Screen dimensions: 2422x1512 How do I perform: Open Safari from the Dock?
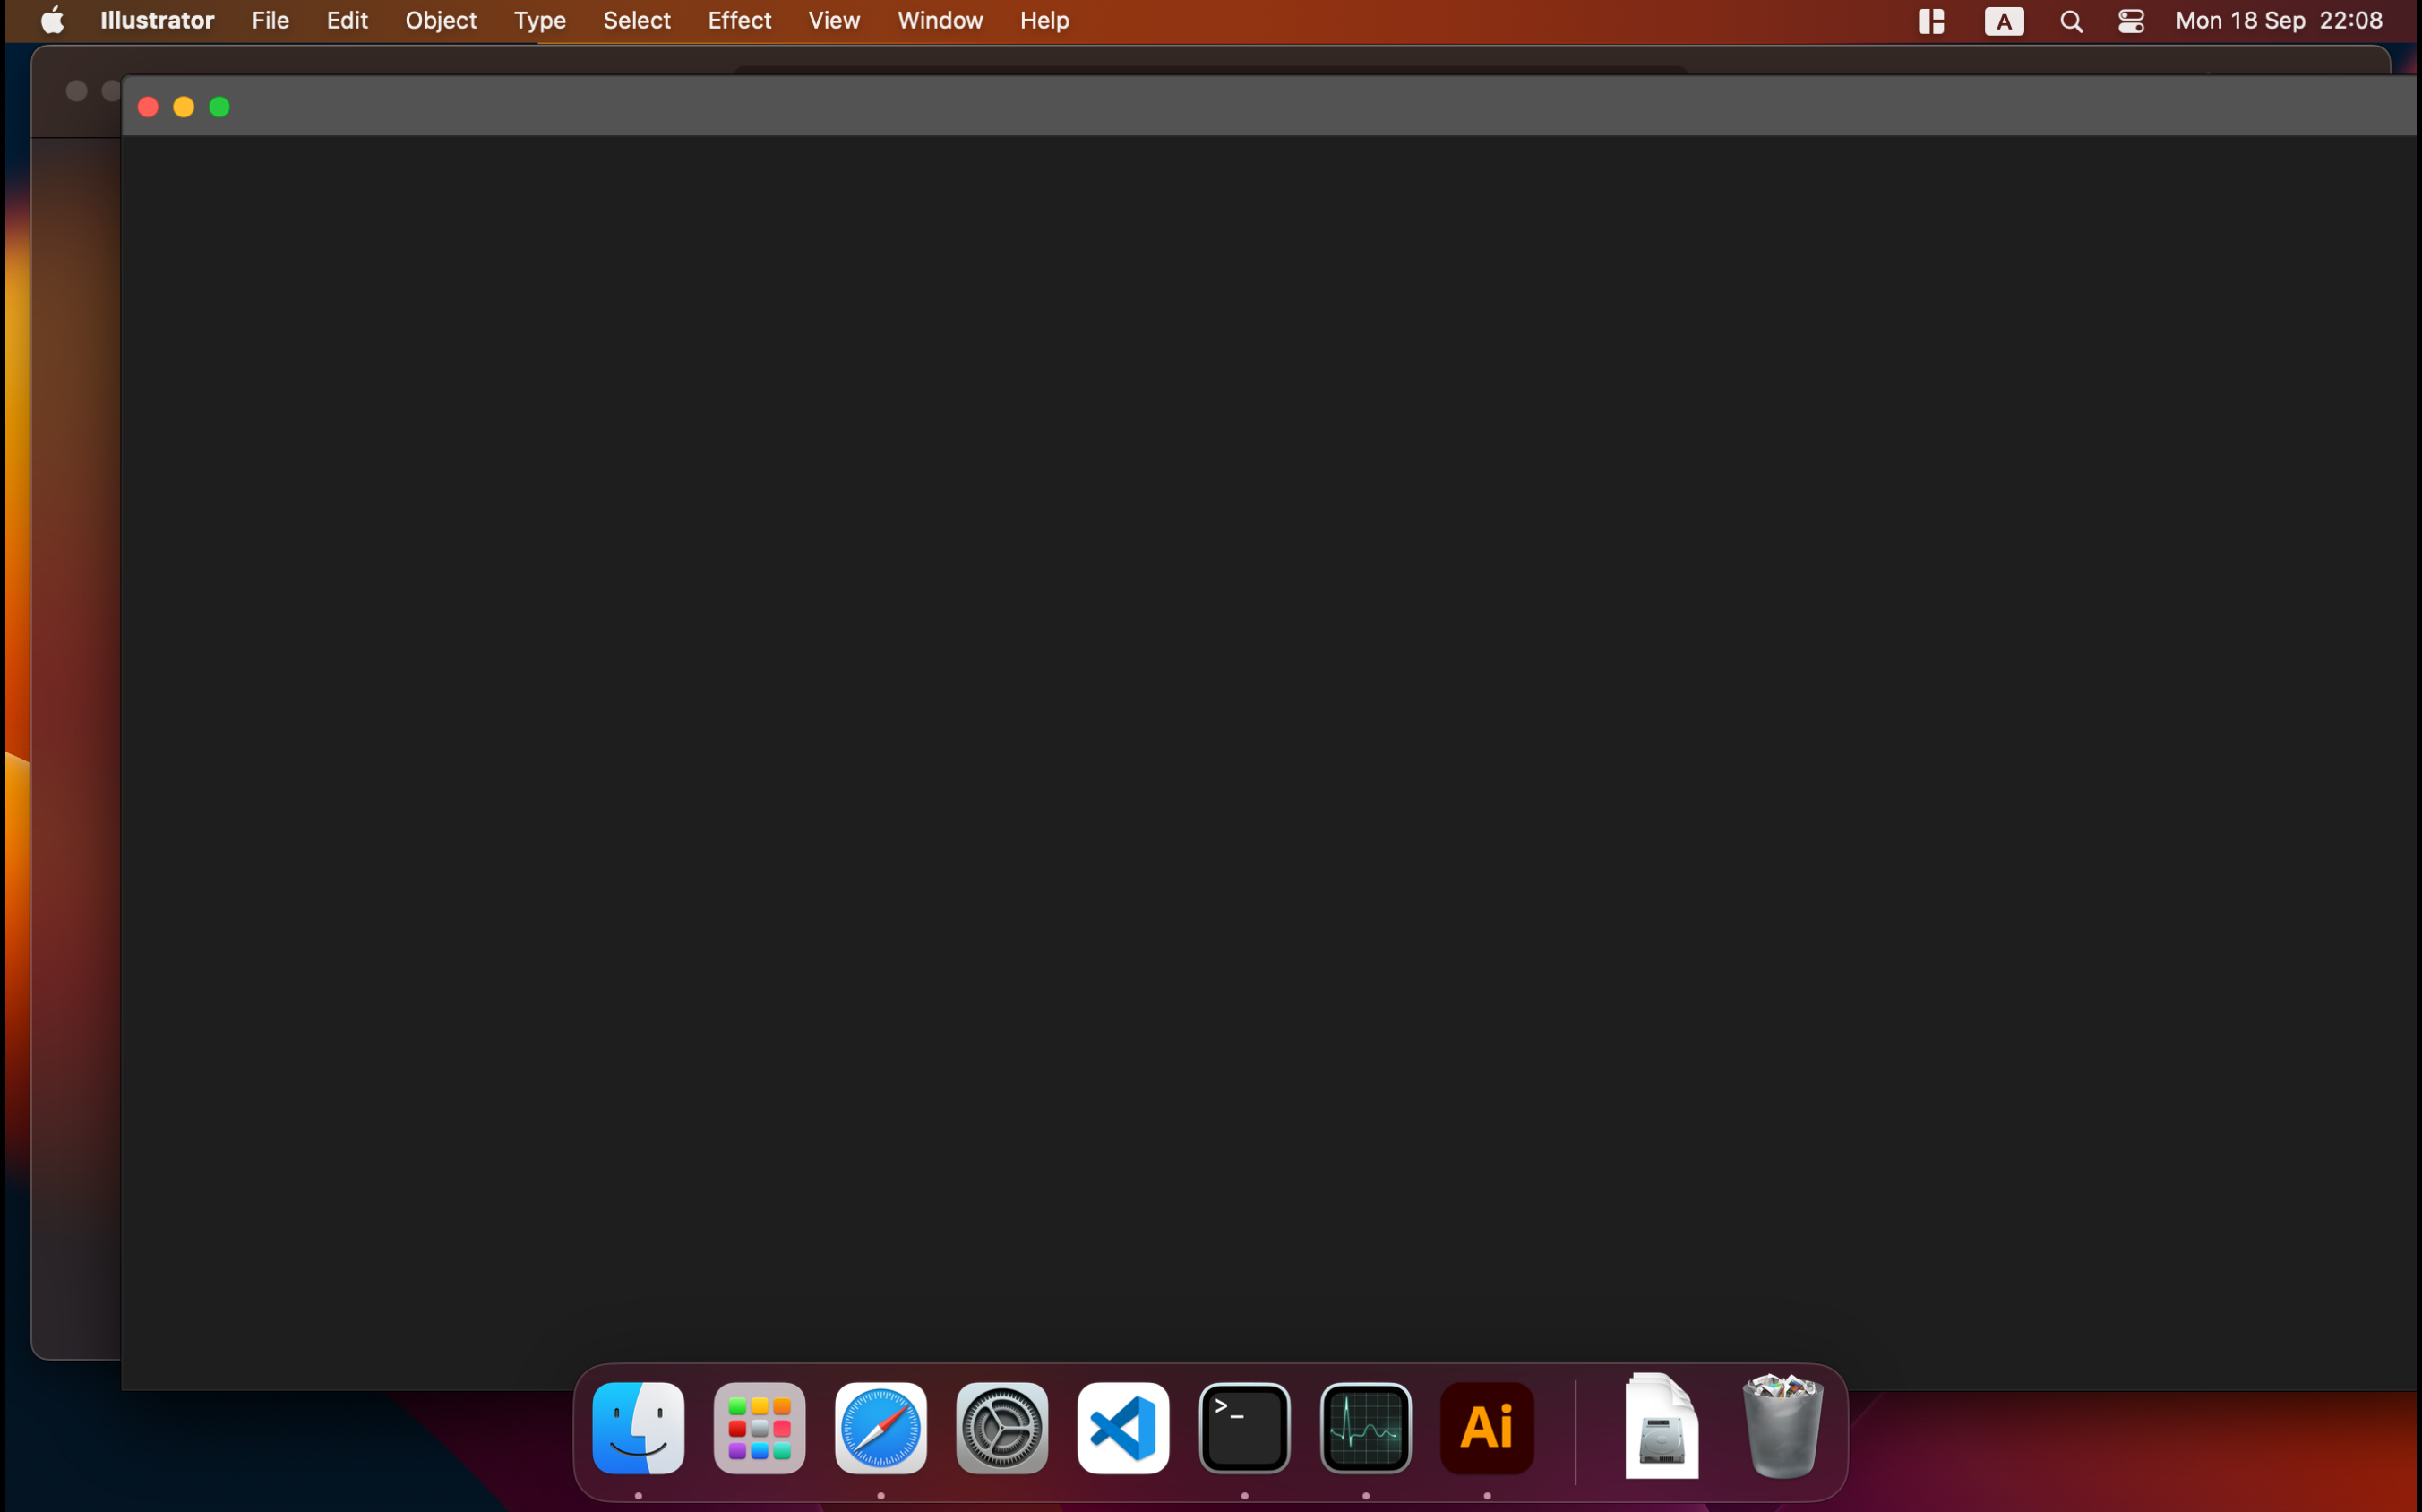pyautogui.click(x=879, y=1427)
